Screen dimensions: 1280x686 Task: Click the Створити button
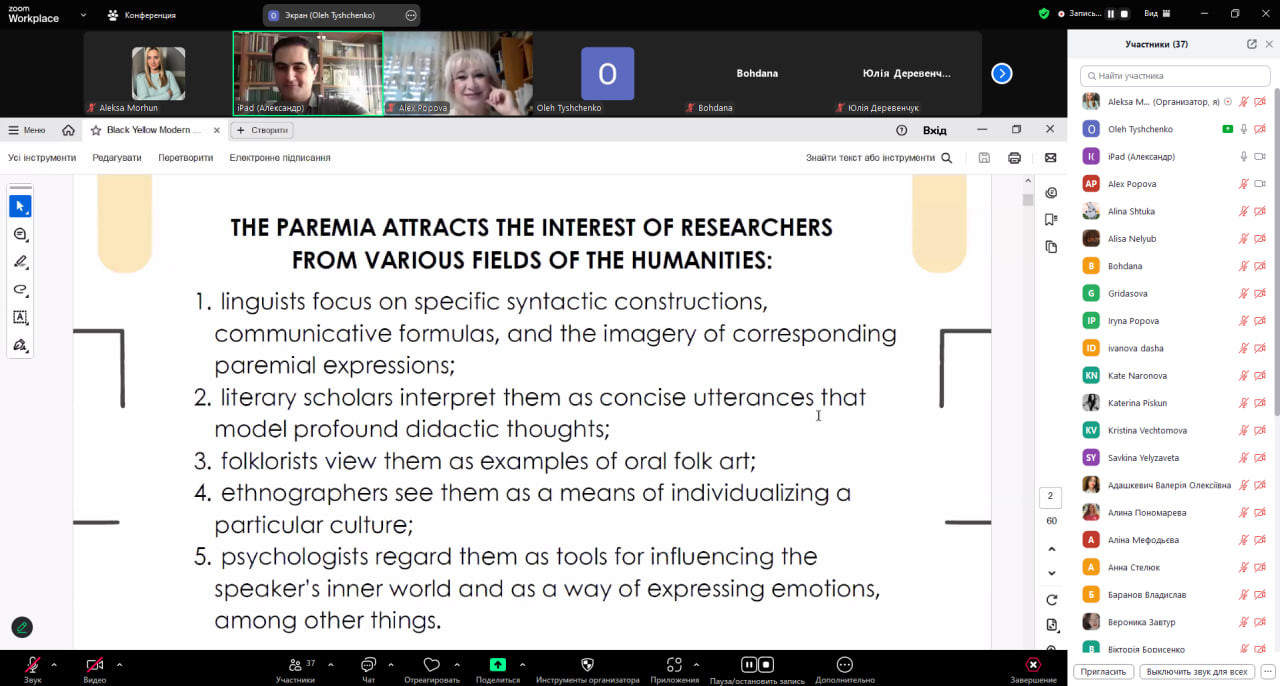point(262,130)
